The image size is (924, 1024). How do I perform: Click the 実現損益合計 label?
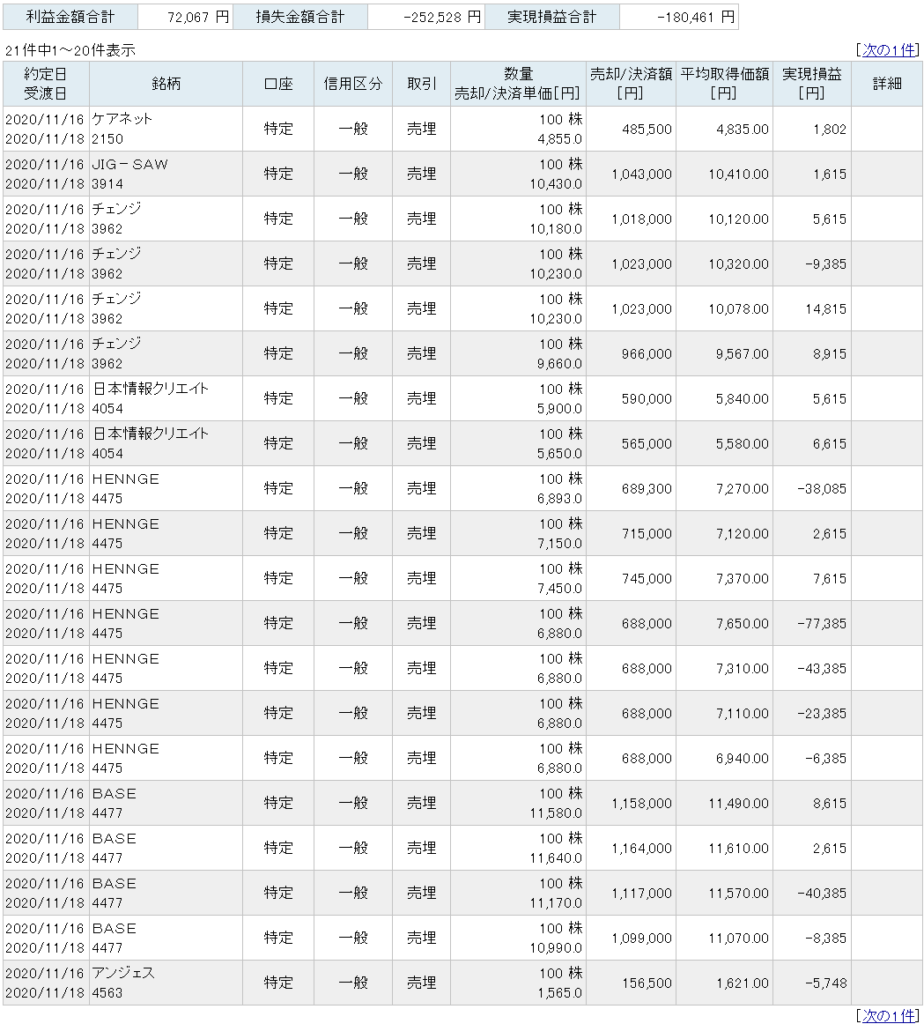click(x=552, y=17)
